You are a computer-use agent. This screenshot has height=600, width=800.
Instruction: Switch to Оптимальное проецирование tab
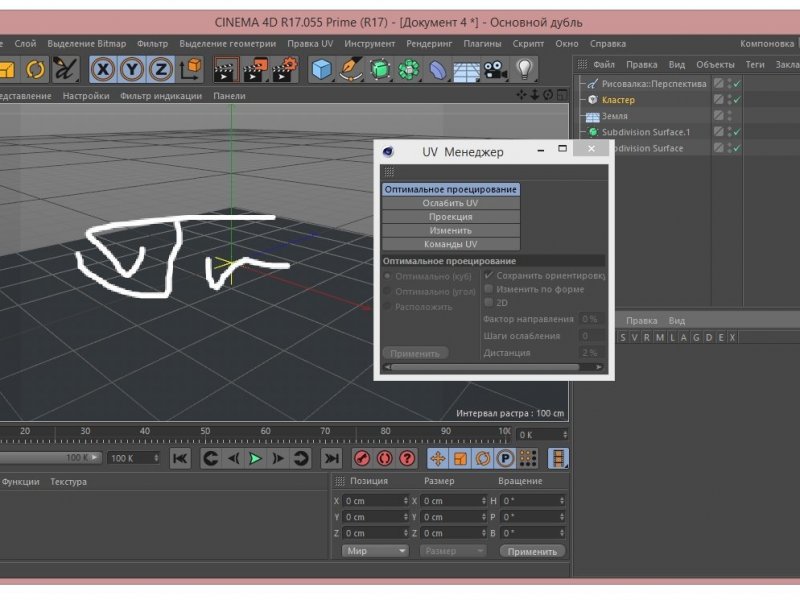[451, 189]
